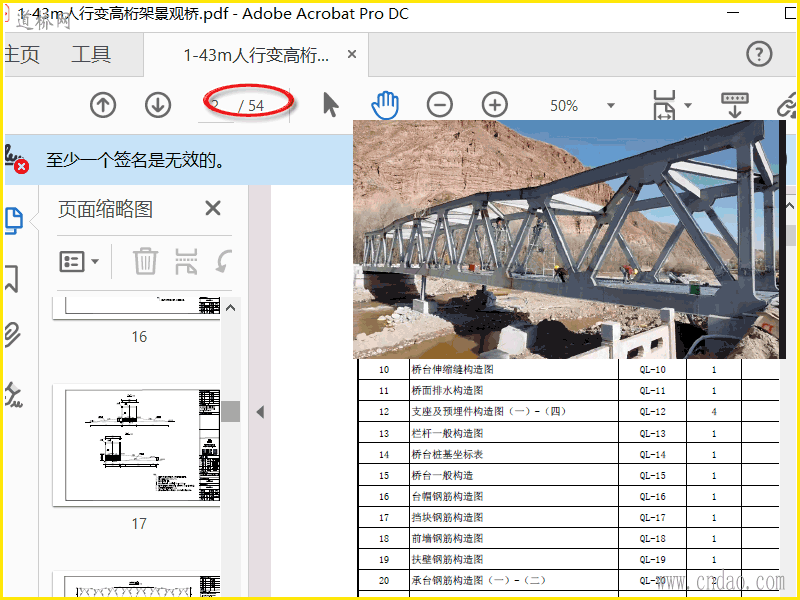The width and height of the screenshot is (800, 600).
Task: Click the share link icon
Action: tap(787, 106)
